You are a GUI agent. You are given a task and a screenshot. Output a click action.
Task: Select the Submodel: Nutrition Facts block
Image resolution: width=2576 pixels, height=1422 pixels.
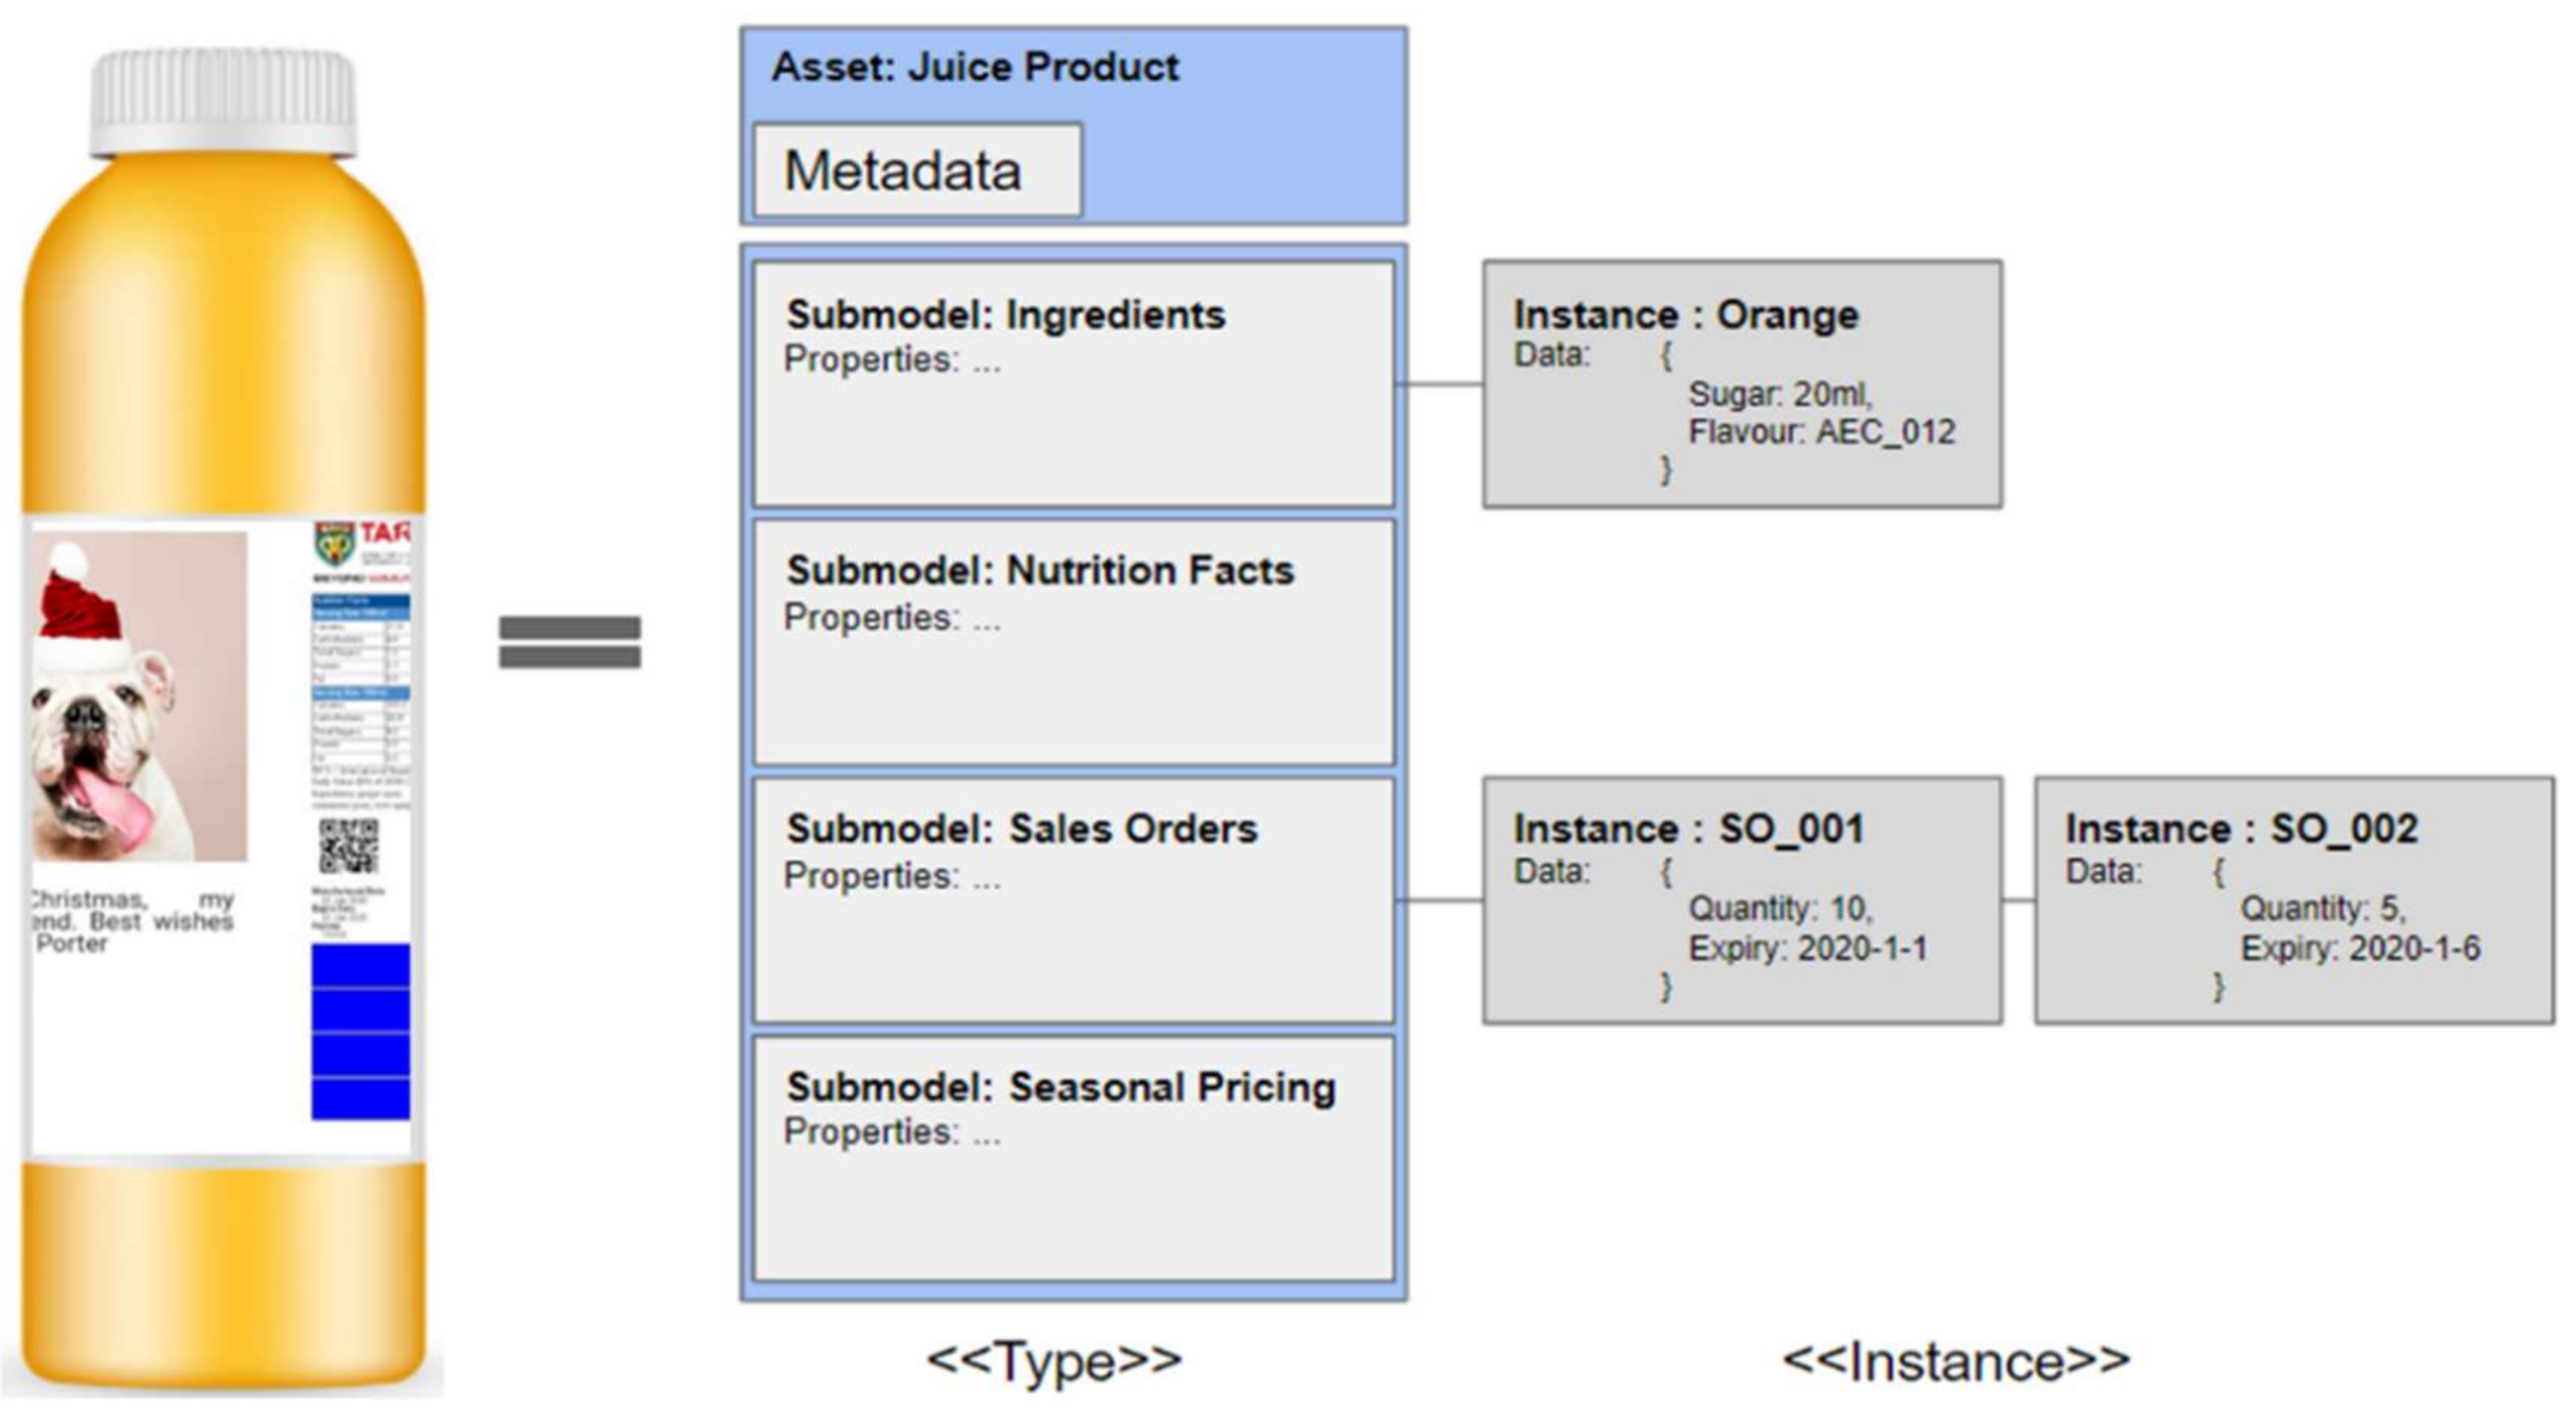click(x=1073, y=642)
